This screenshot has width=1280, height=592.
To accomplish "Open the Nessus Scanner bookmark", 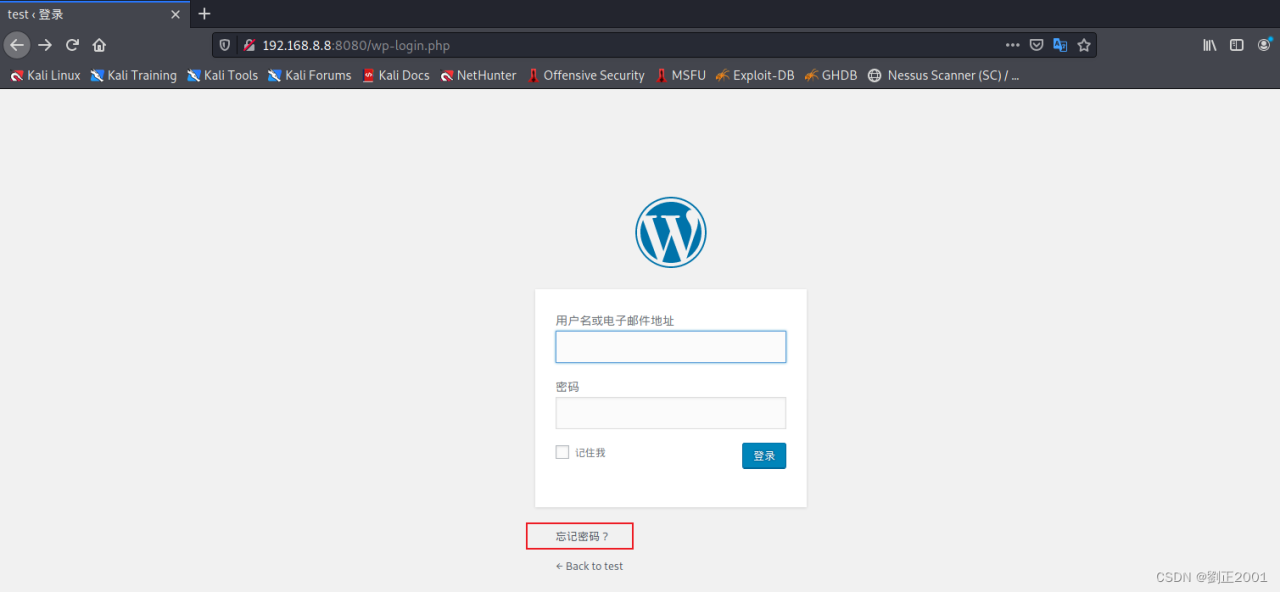I will [944, 75].
